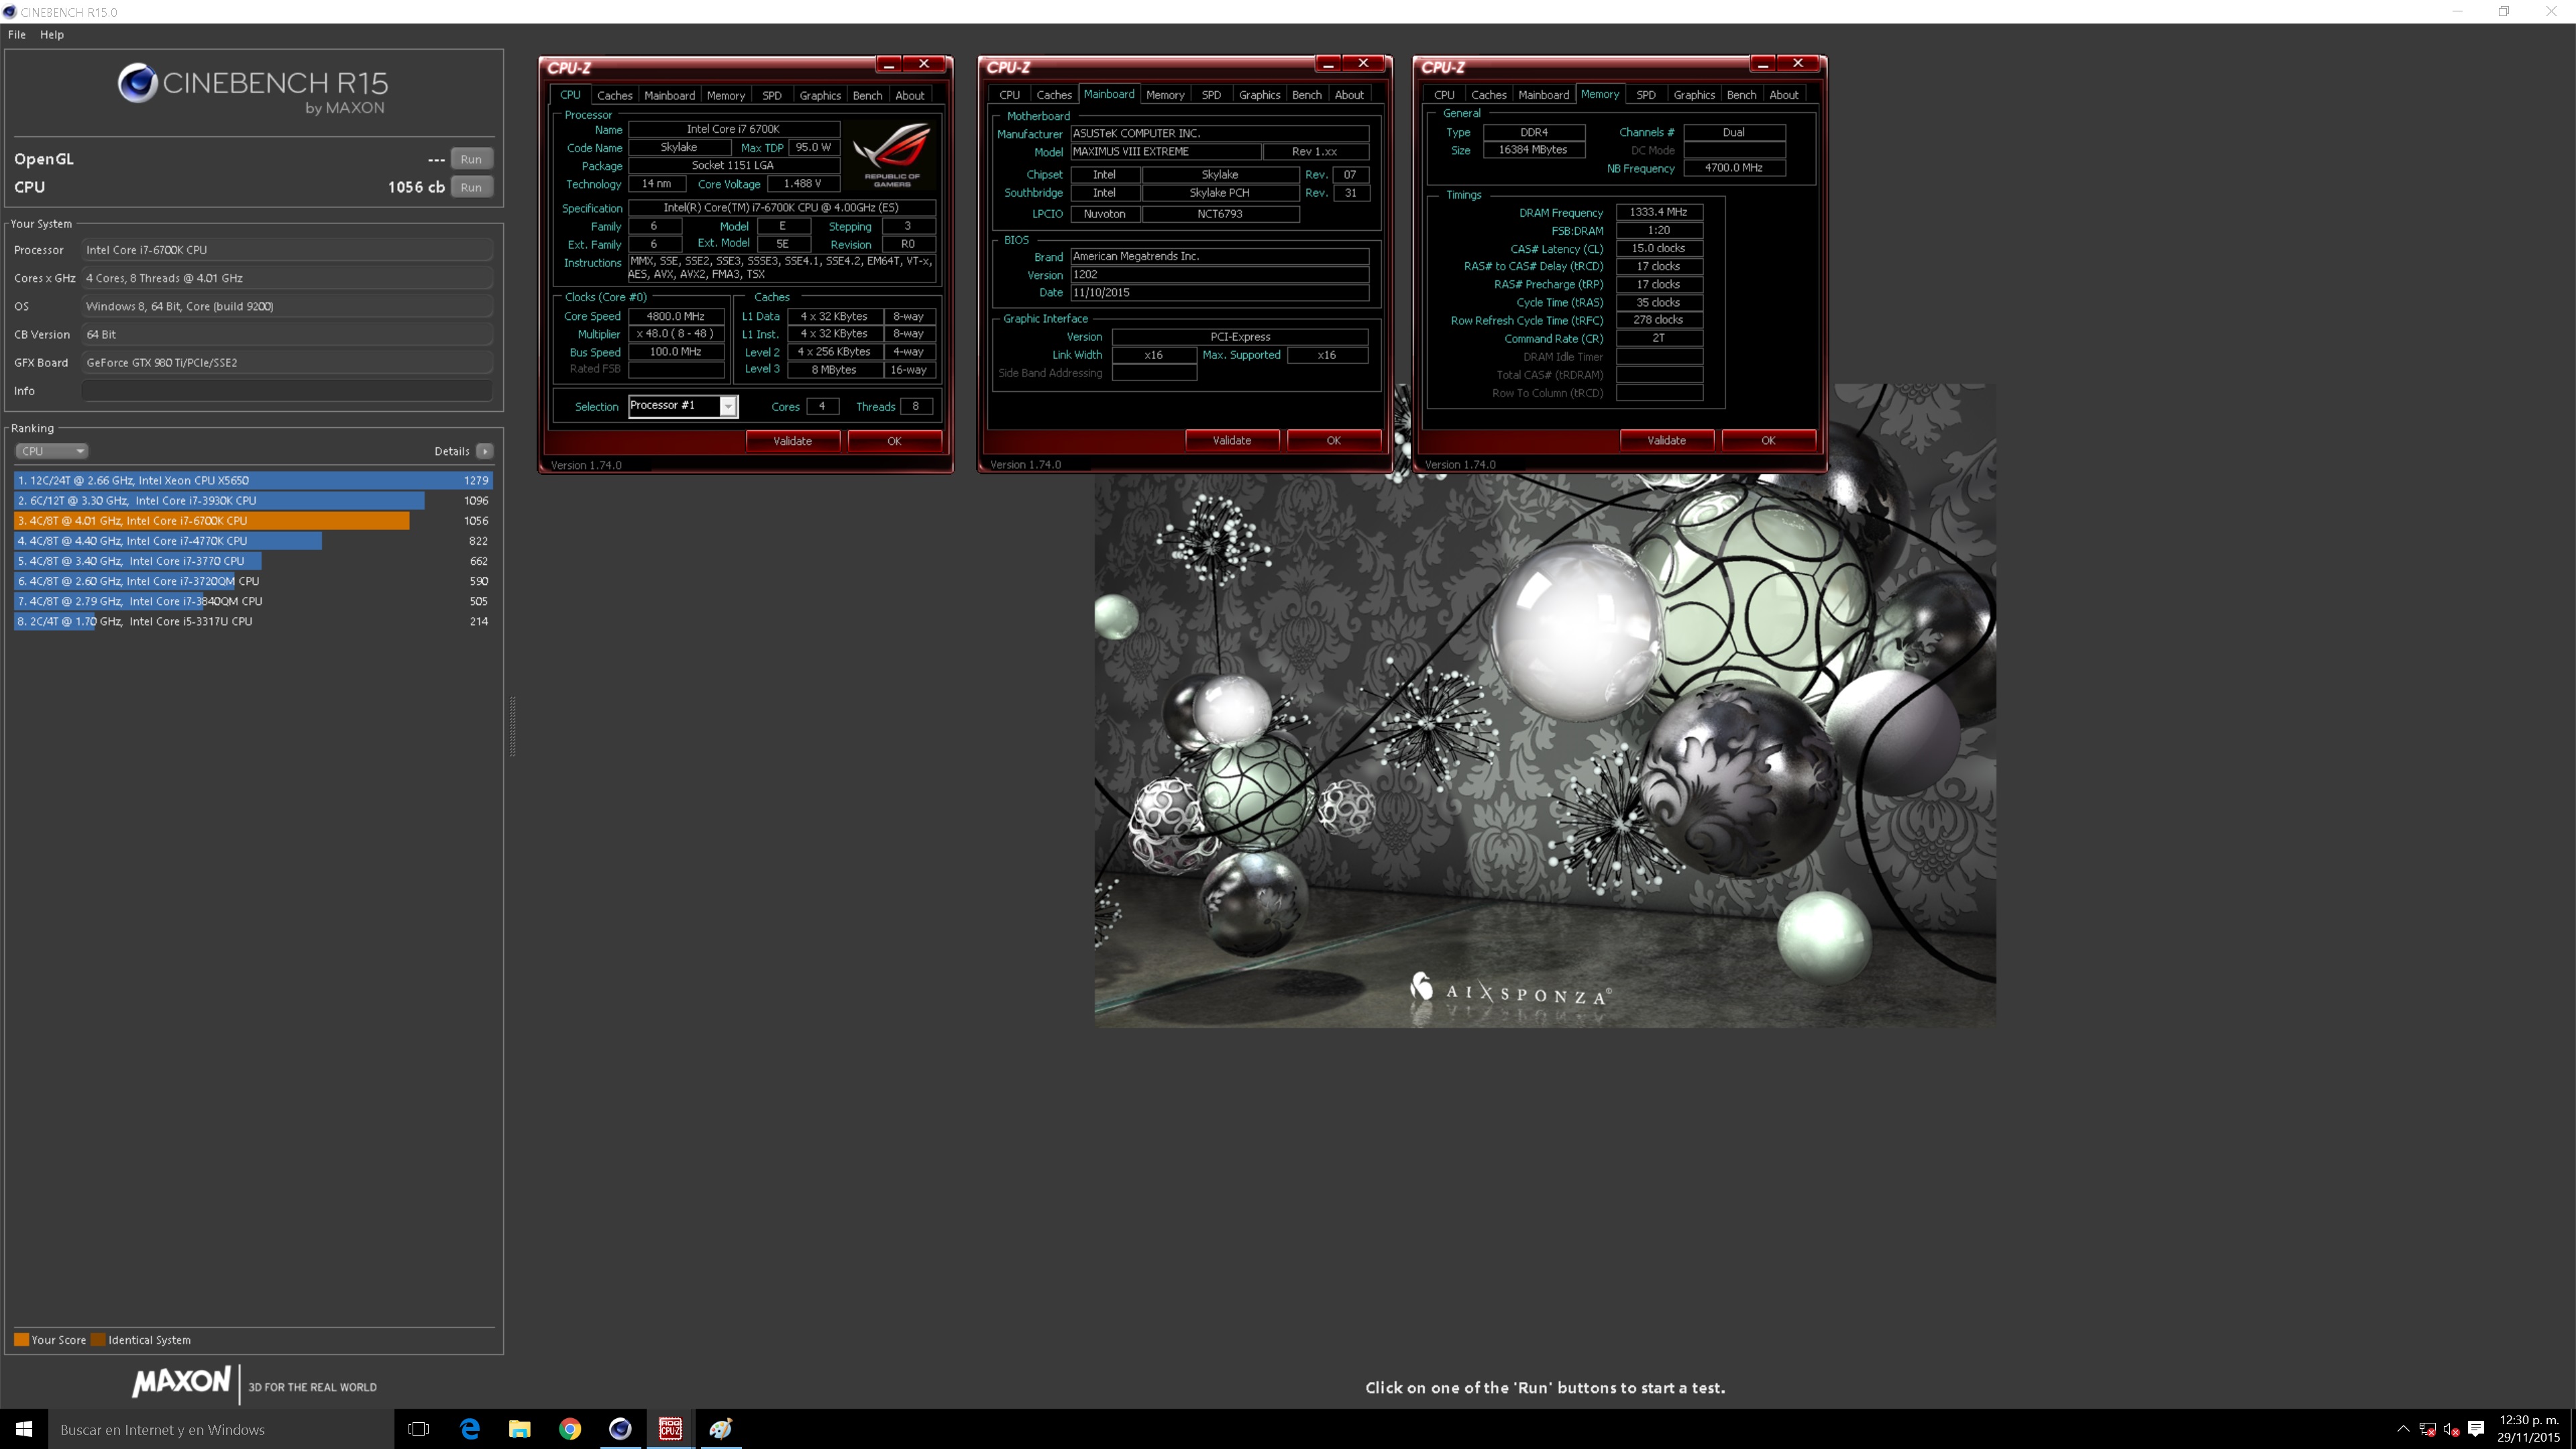Select the i7-3720QM ranking row

253,581
